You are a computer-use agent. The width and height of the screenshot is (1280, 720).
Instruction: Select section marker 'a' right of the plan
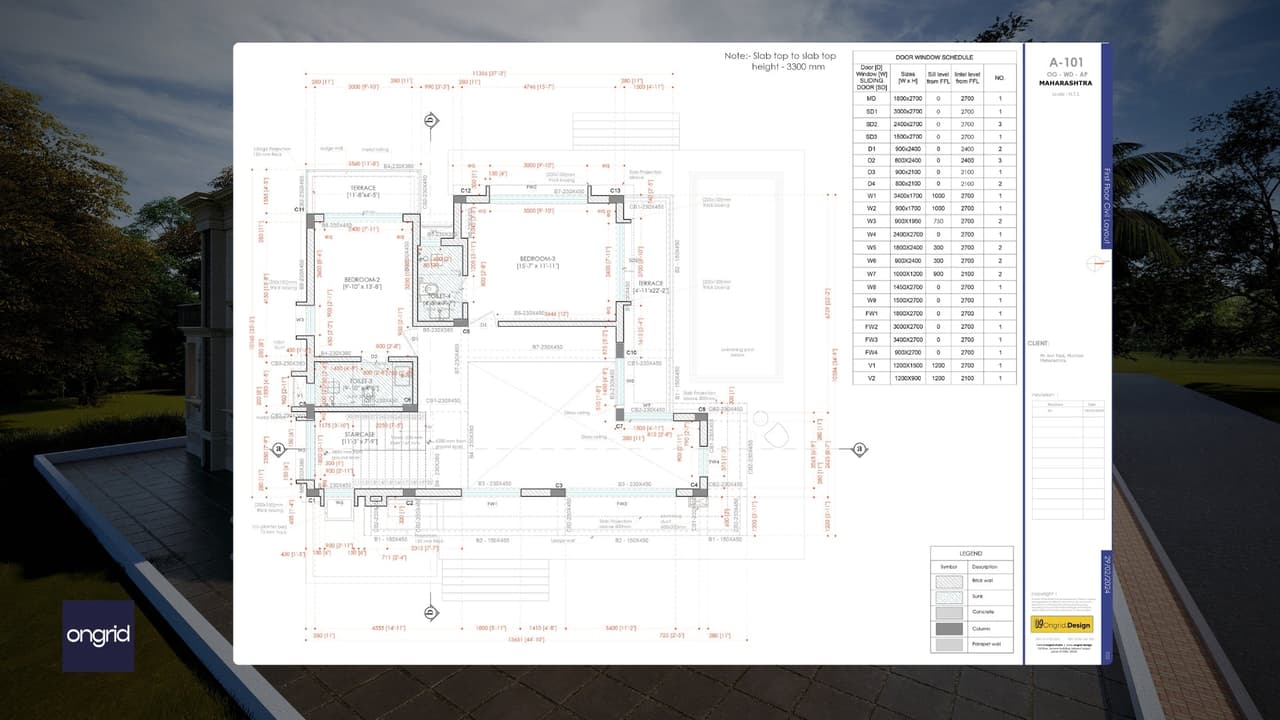point(860,450)
